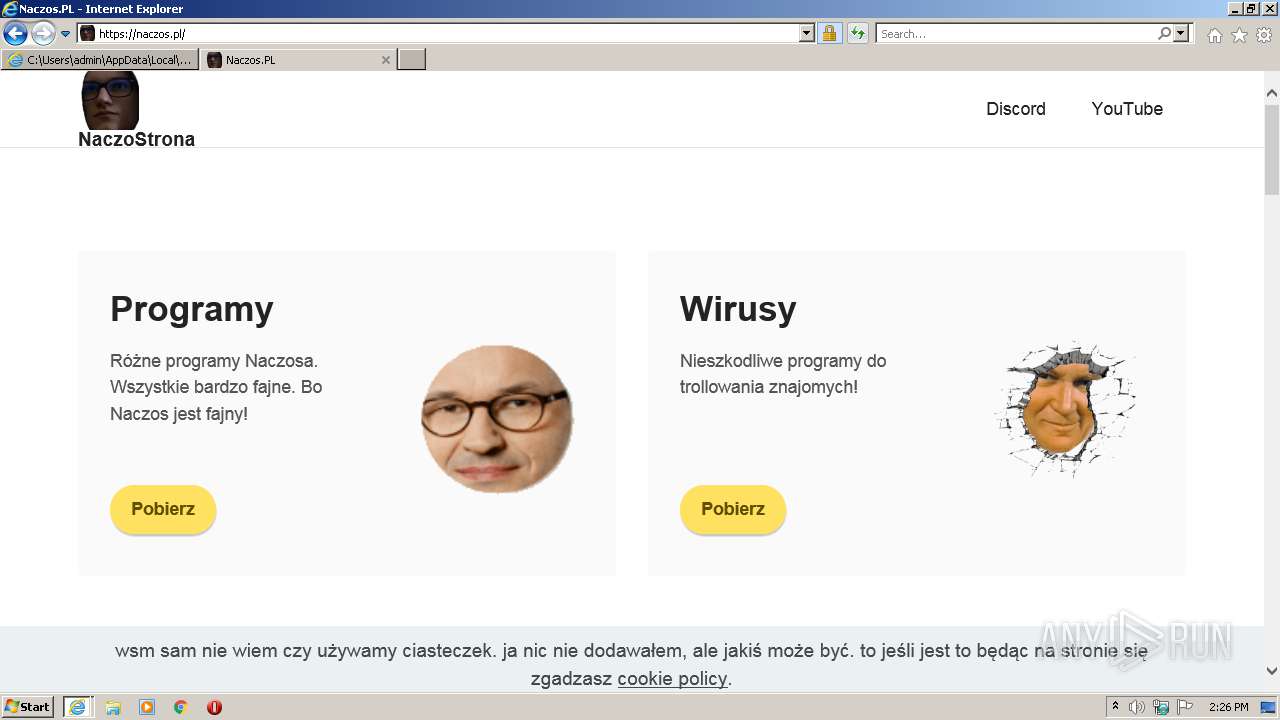Screen dimensions: 1280x720
Task: Click the face image in Programy card
Action: coord(497,419)
